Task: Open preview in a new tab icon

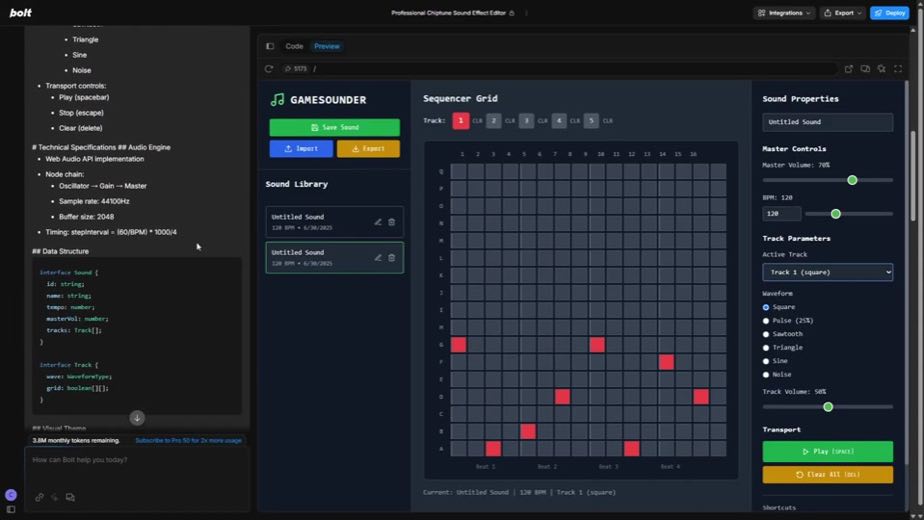Action: pyautogui.click(x=849, y=69)
